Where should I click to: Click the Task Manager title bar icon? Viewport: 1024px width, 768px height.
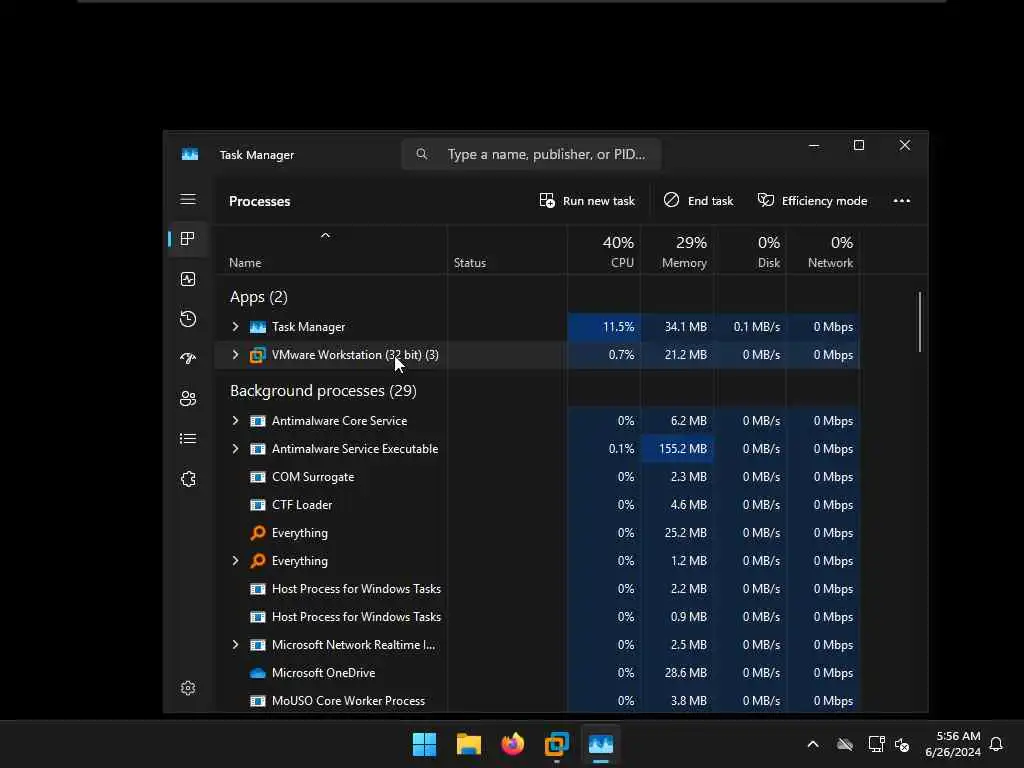[190, 155]
